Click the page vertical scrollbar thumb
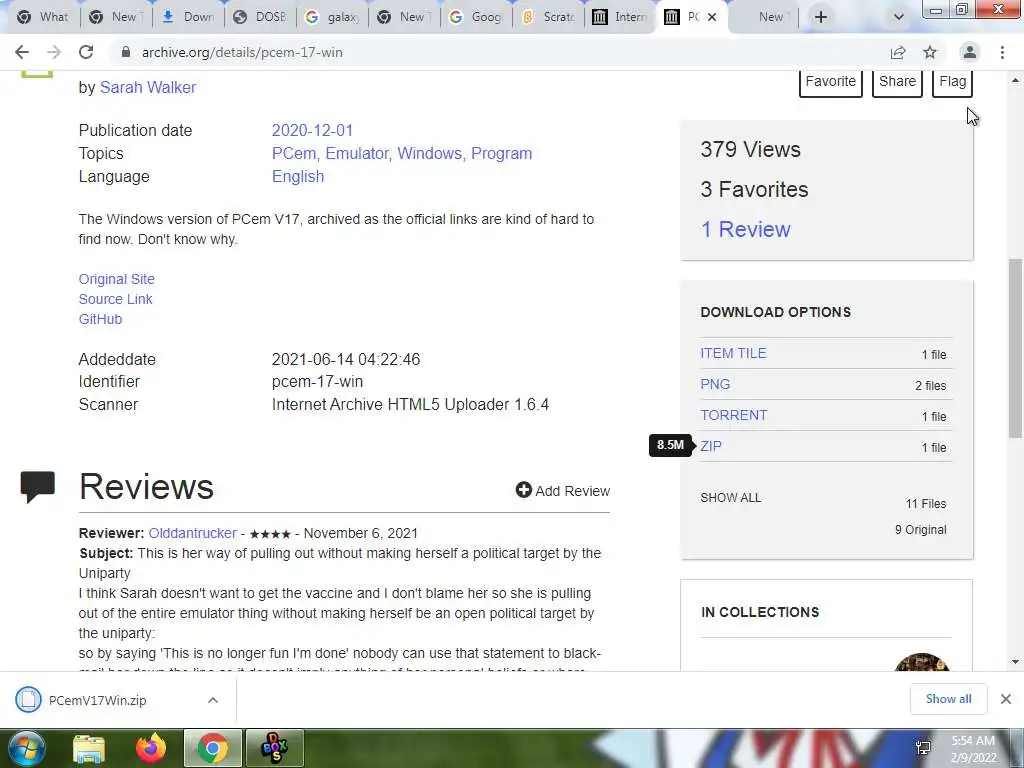The width and height of the screenshot is (1024, 768). [1015, 348]
